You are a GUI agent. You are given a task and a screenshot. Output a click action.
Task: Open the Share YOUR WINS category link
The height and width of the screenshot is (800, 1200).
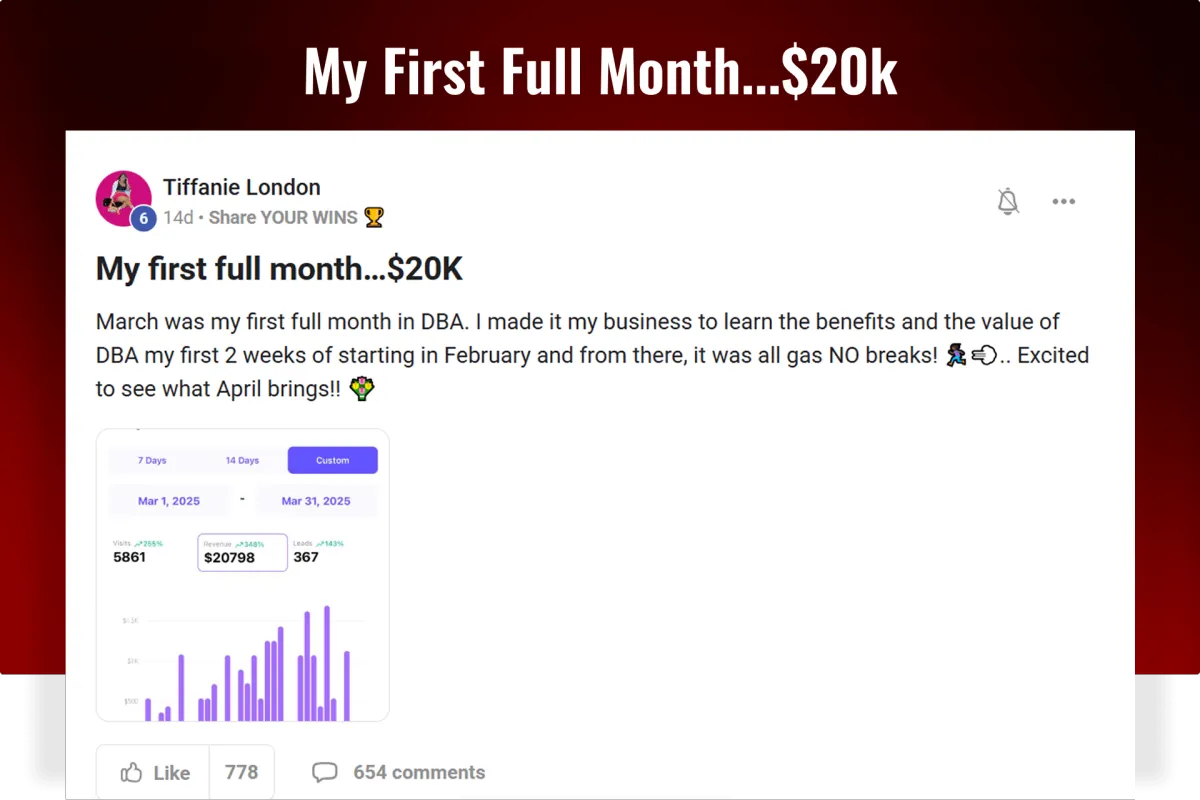coord(283,217)
